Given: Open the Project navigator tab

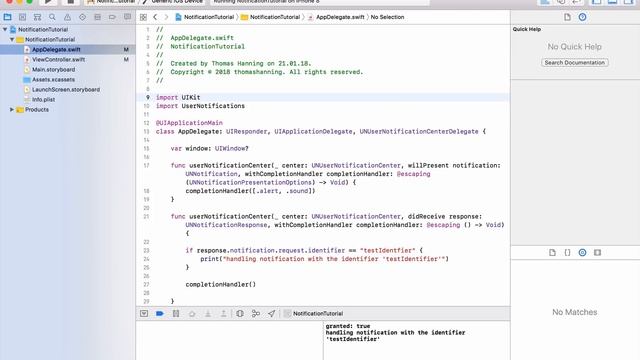Looking at the screenshot, I should click(x=7, y=17).
